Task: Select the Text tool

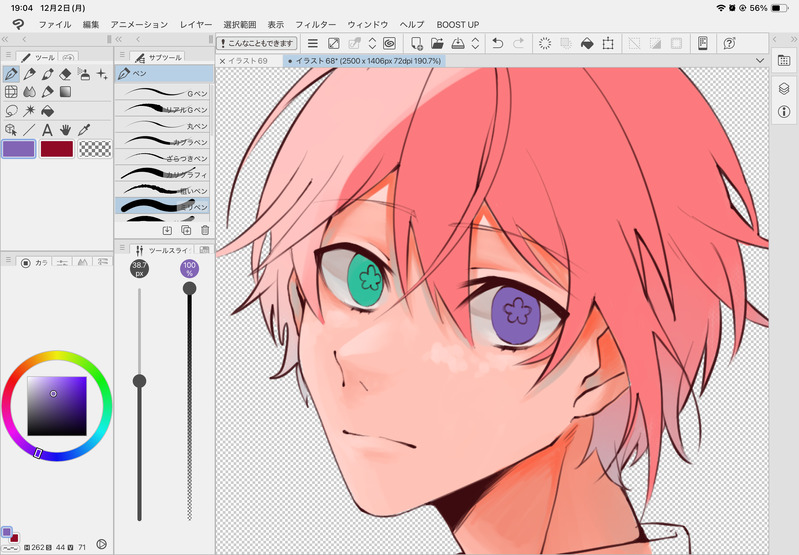Action: (x=47, y=129)
